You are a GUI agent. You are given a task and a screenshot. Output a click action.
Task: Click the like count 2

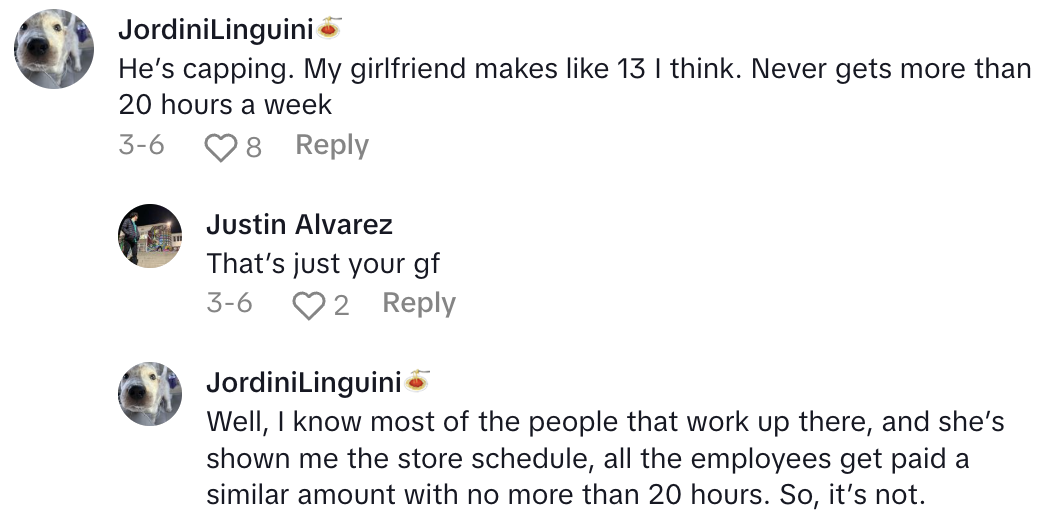click(x=342, y=305)
